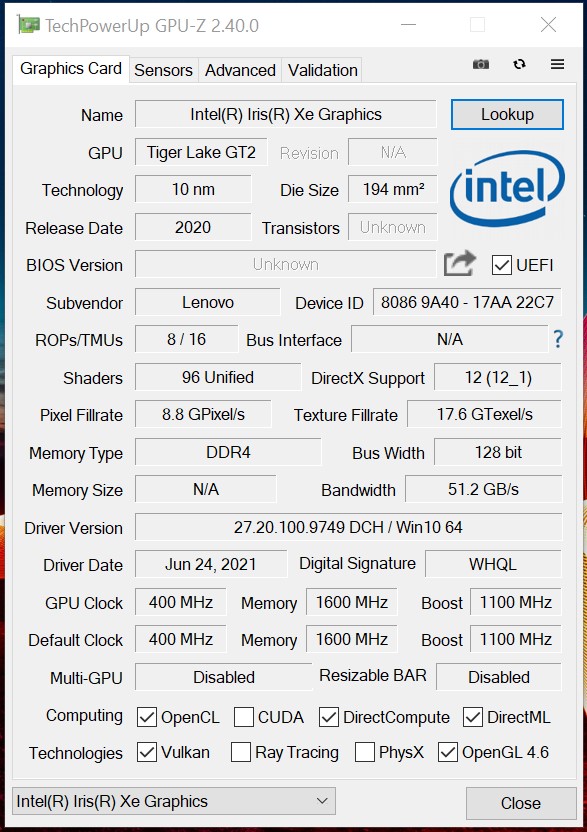This screenshot has height=832, width=587.
Task: Click the Close button at the bottom
Action: pos(521,803)
